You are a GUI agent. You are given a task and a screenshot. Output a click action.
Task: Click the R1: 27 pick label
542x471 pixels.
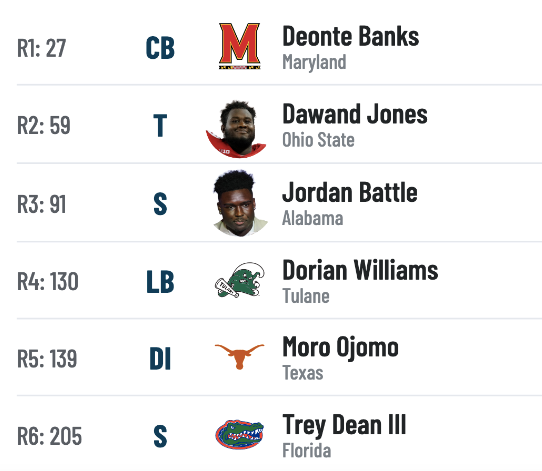click(x=41, y=48)
